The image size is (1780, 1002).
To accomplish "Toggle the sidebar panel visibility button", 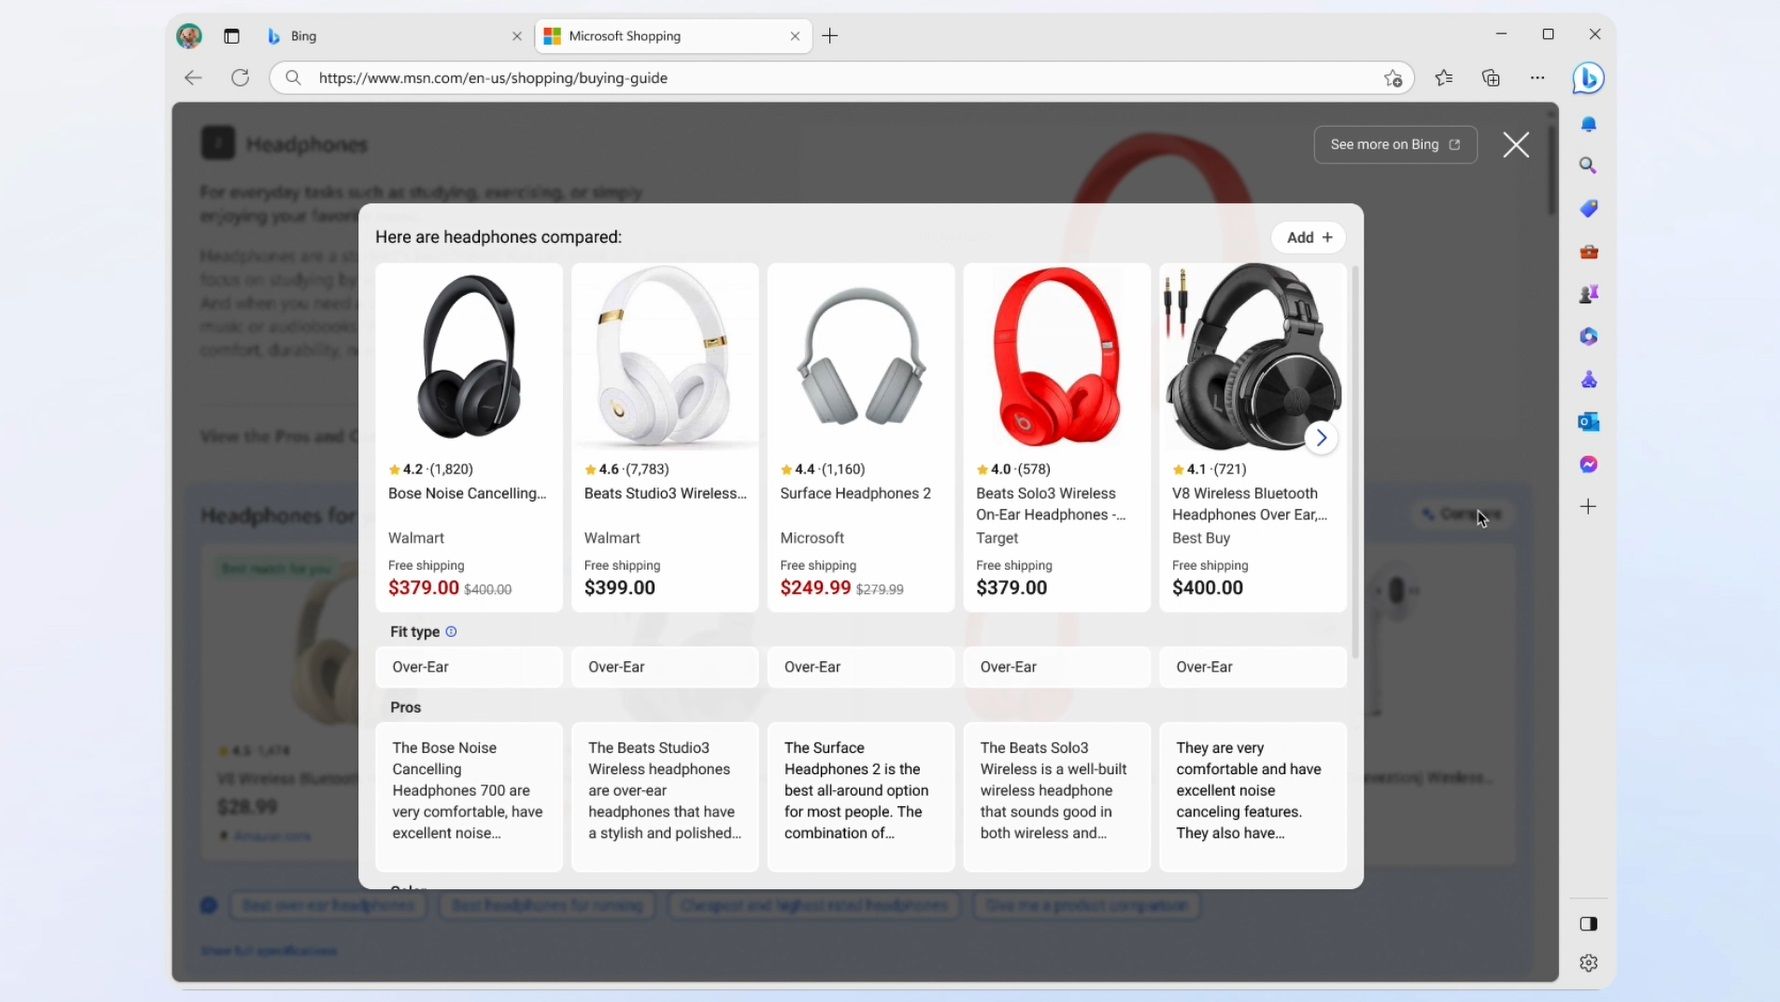I will tap(1589, 924).
